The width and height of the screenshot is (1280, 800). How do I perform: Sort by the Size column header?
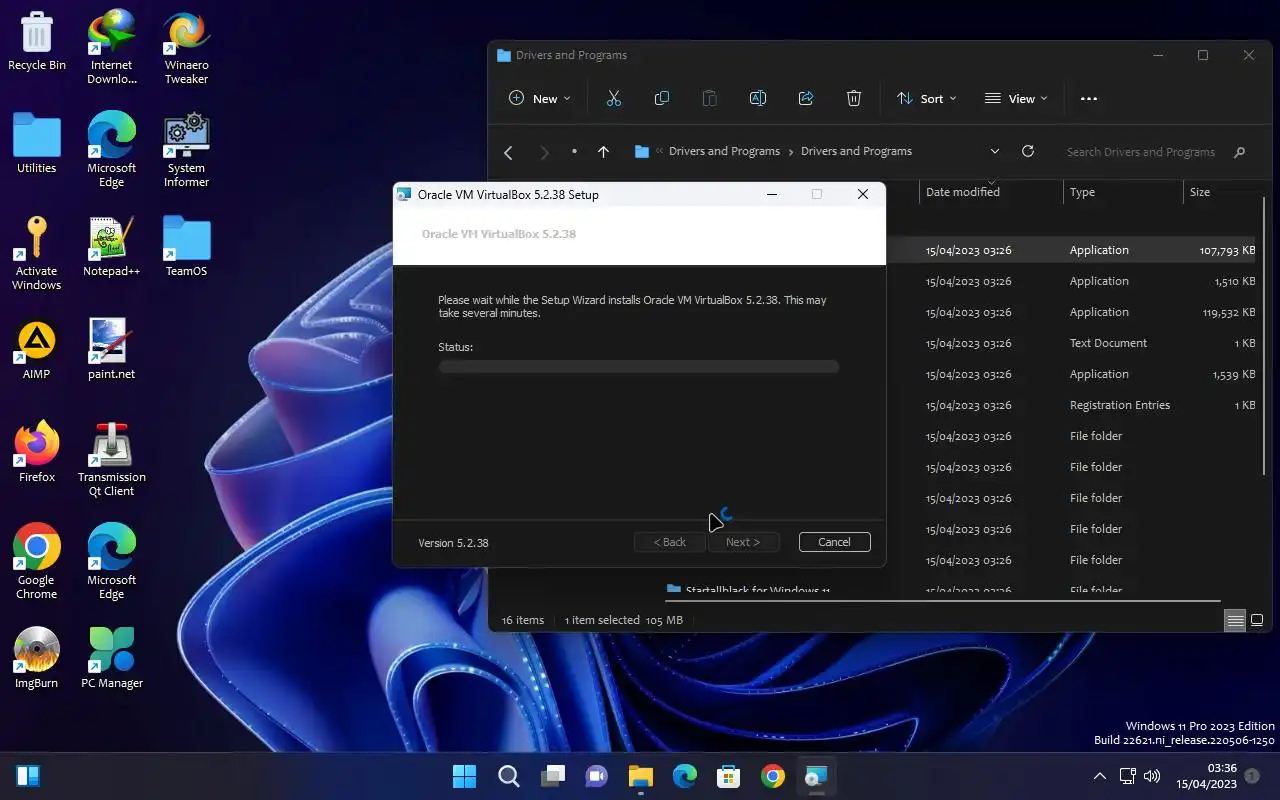tap(1222, 192)
